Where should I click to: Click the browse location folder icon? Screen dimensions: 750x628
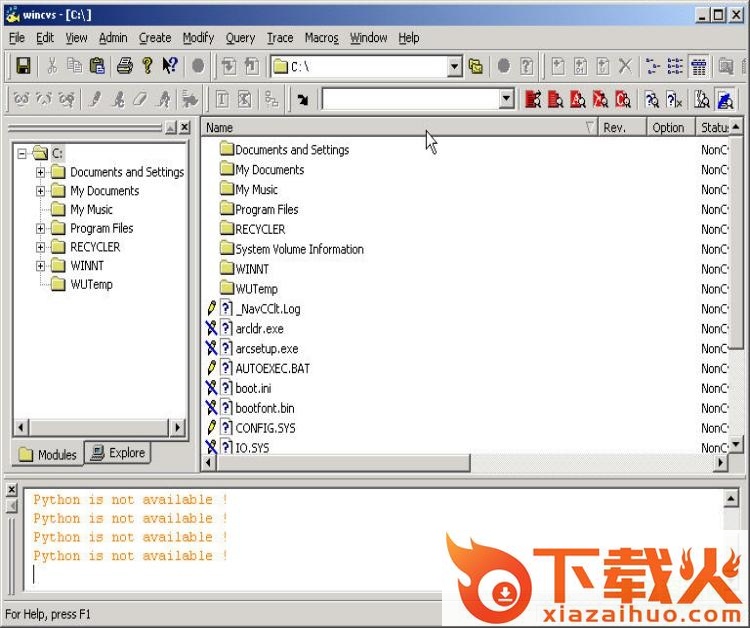point(476,66)
